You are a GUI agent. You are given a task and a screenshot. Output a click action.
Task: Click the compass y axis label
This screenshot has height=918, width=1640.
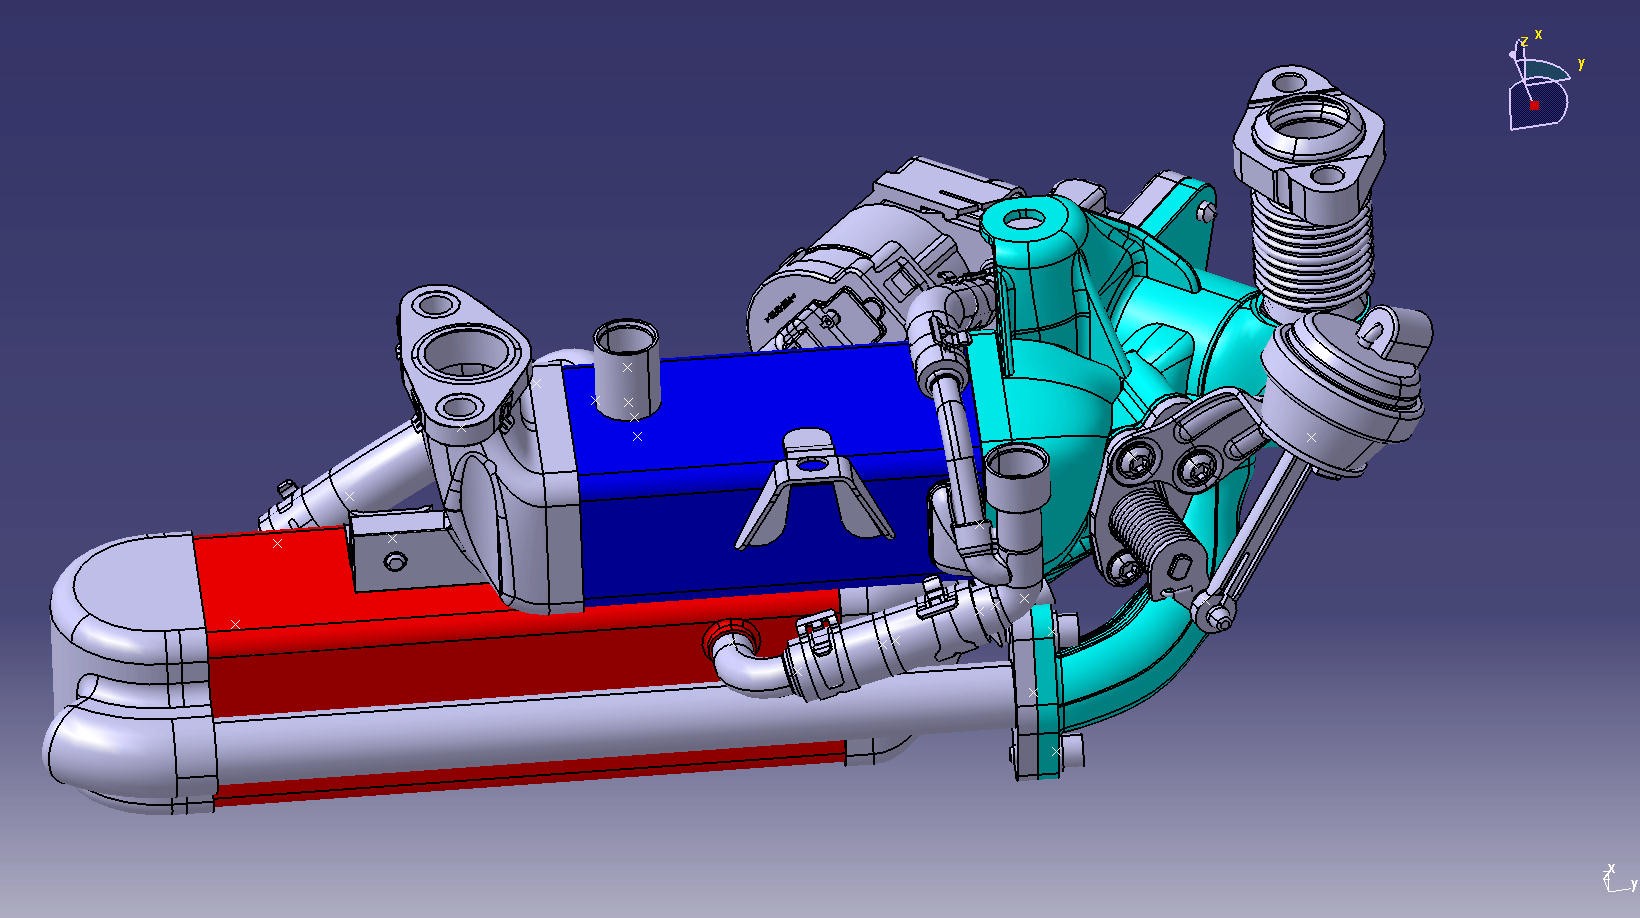(x=1581, y=63)
